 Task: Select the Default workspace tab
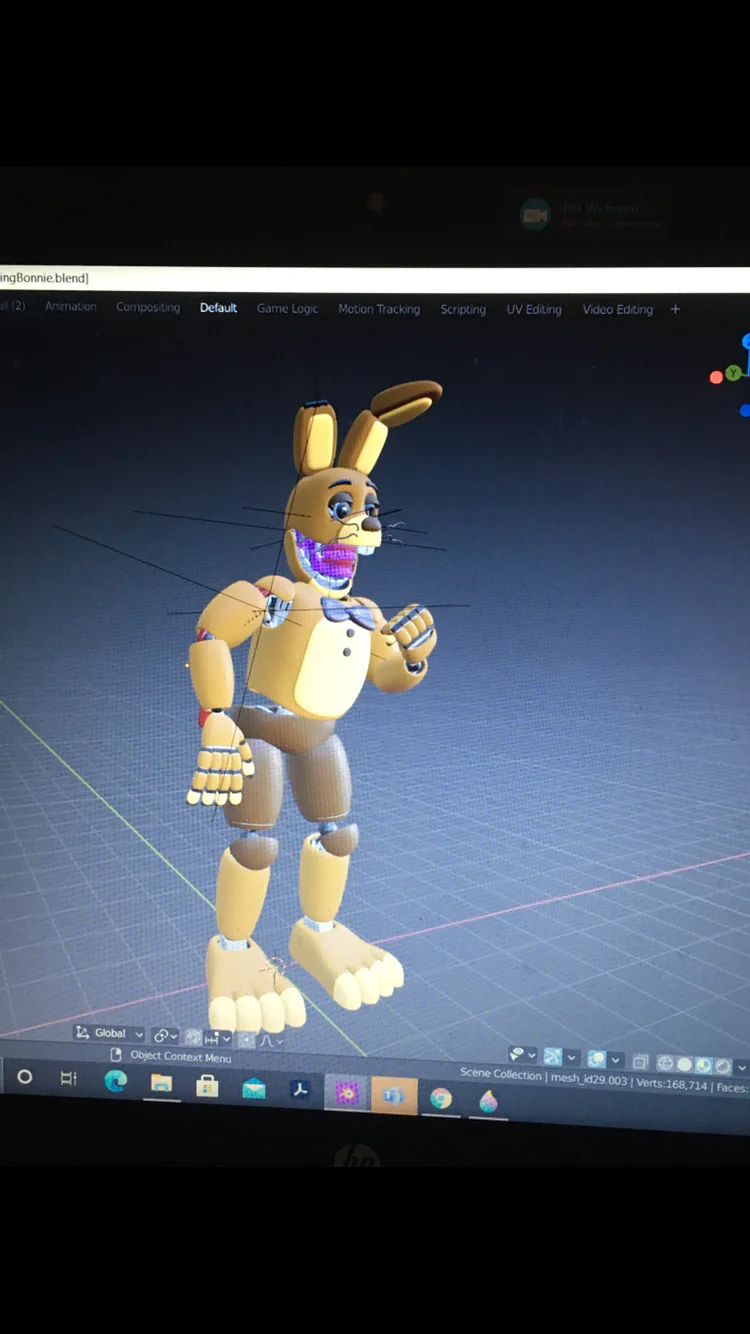coord(218,307)
